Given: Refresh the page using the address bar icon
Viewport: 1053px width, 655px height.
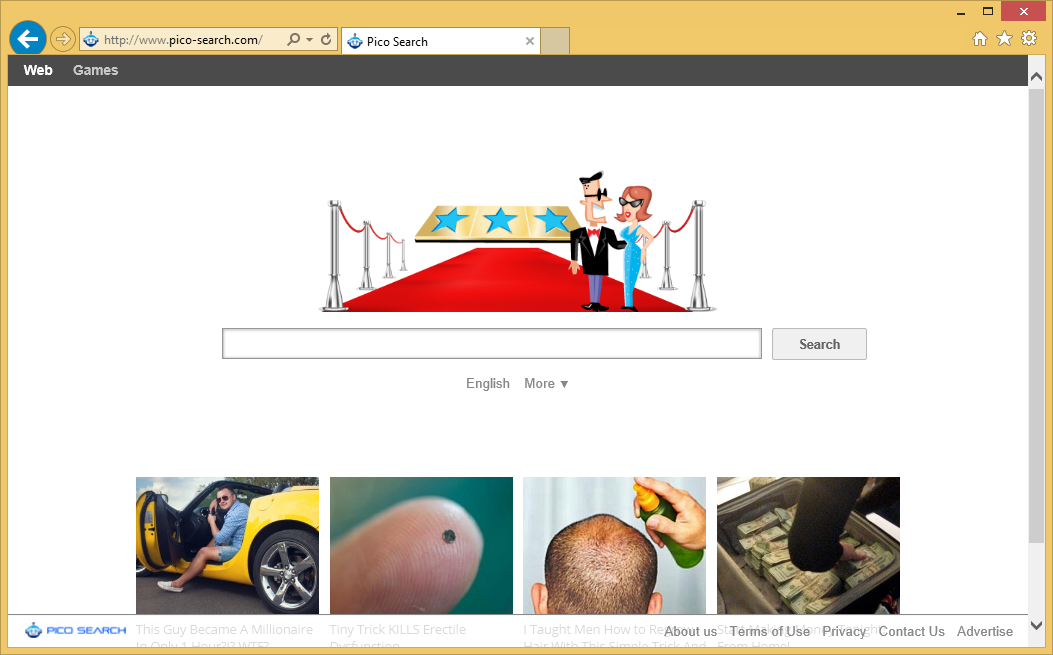Looking at the screenshot, I should click(x=326, y=38).
